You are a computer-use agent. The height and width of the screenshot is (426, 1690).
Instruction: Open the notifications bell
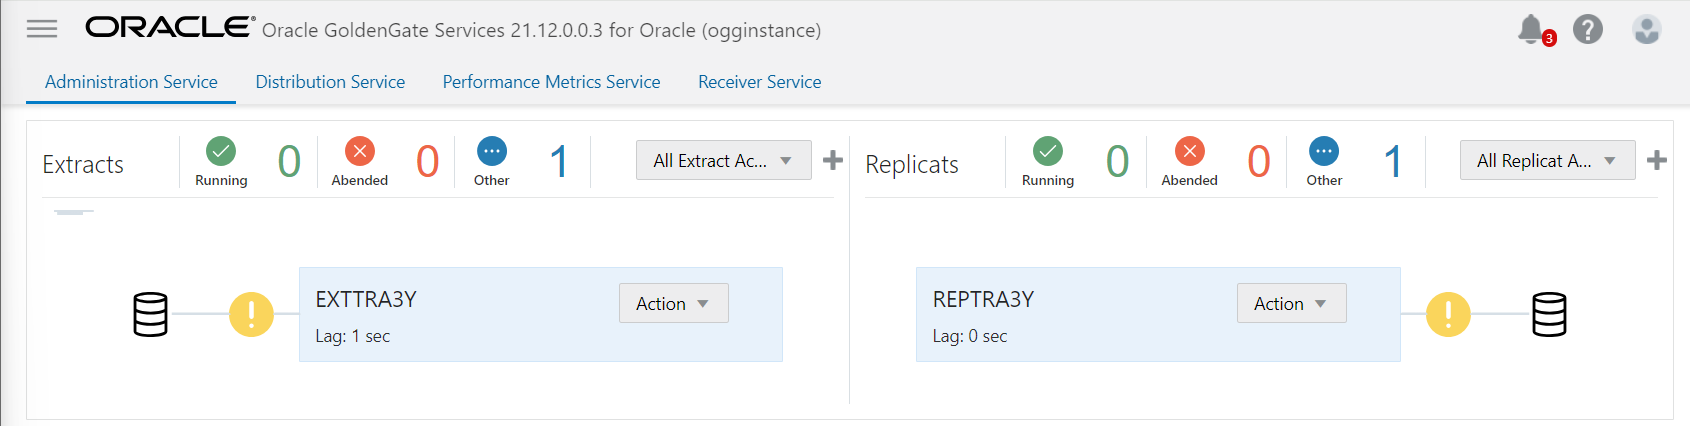1532,29
